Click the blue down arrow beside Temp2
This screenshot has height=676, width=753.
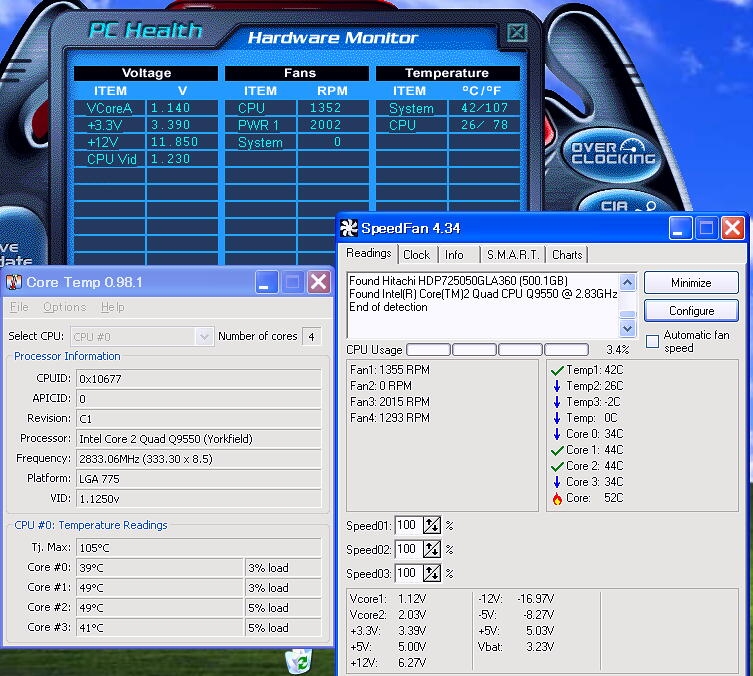click(x=557, y=386)
